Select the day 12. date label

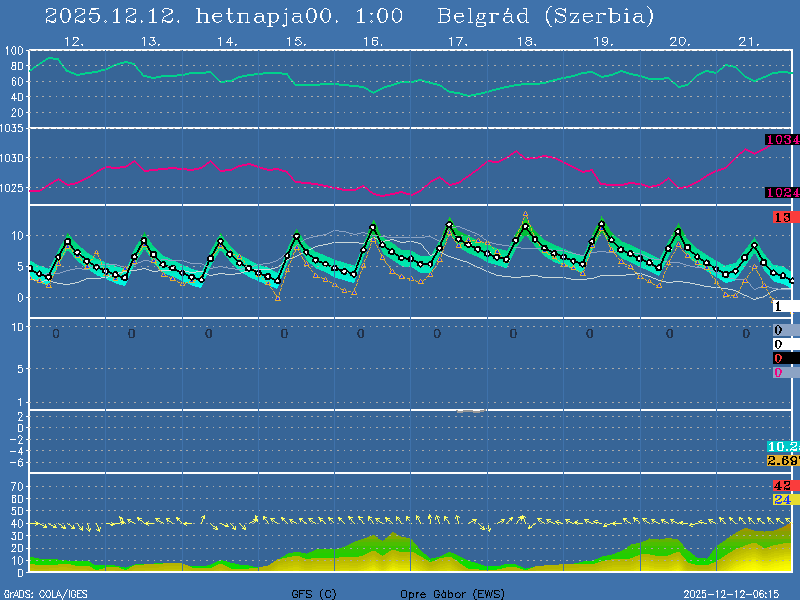(x=73, y=42)
